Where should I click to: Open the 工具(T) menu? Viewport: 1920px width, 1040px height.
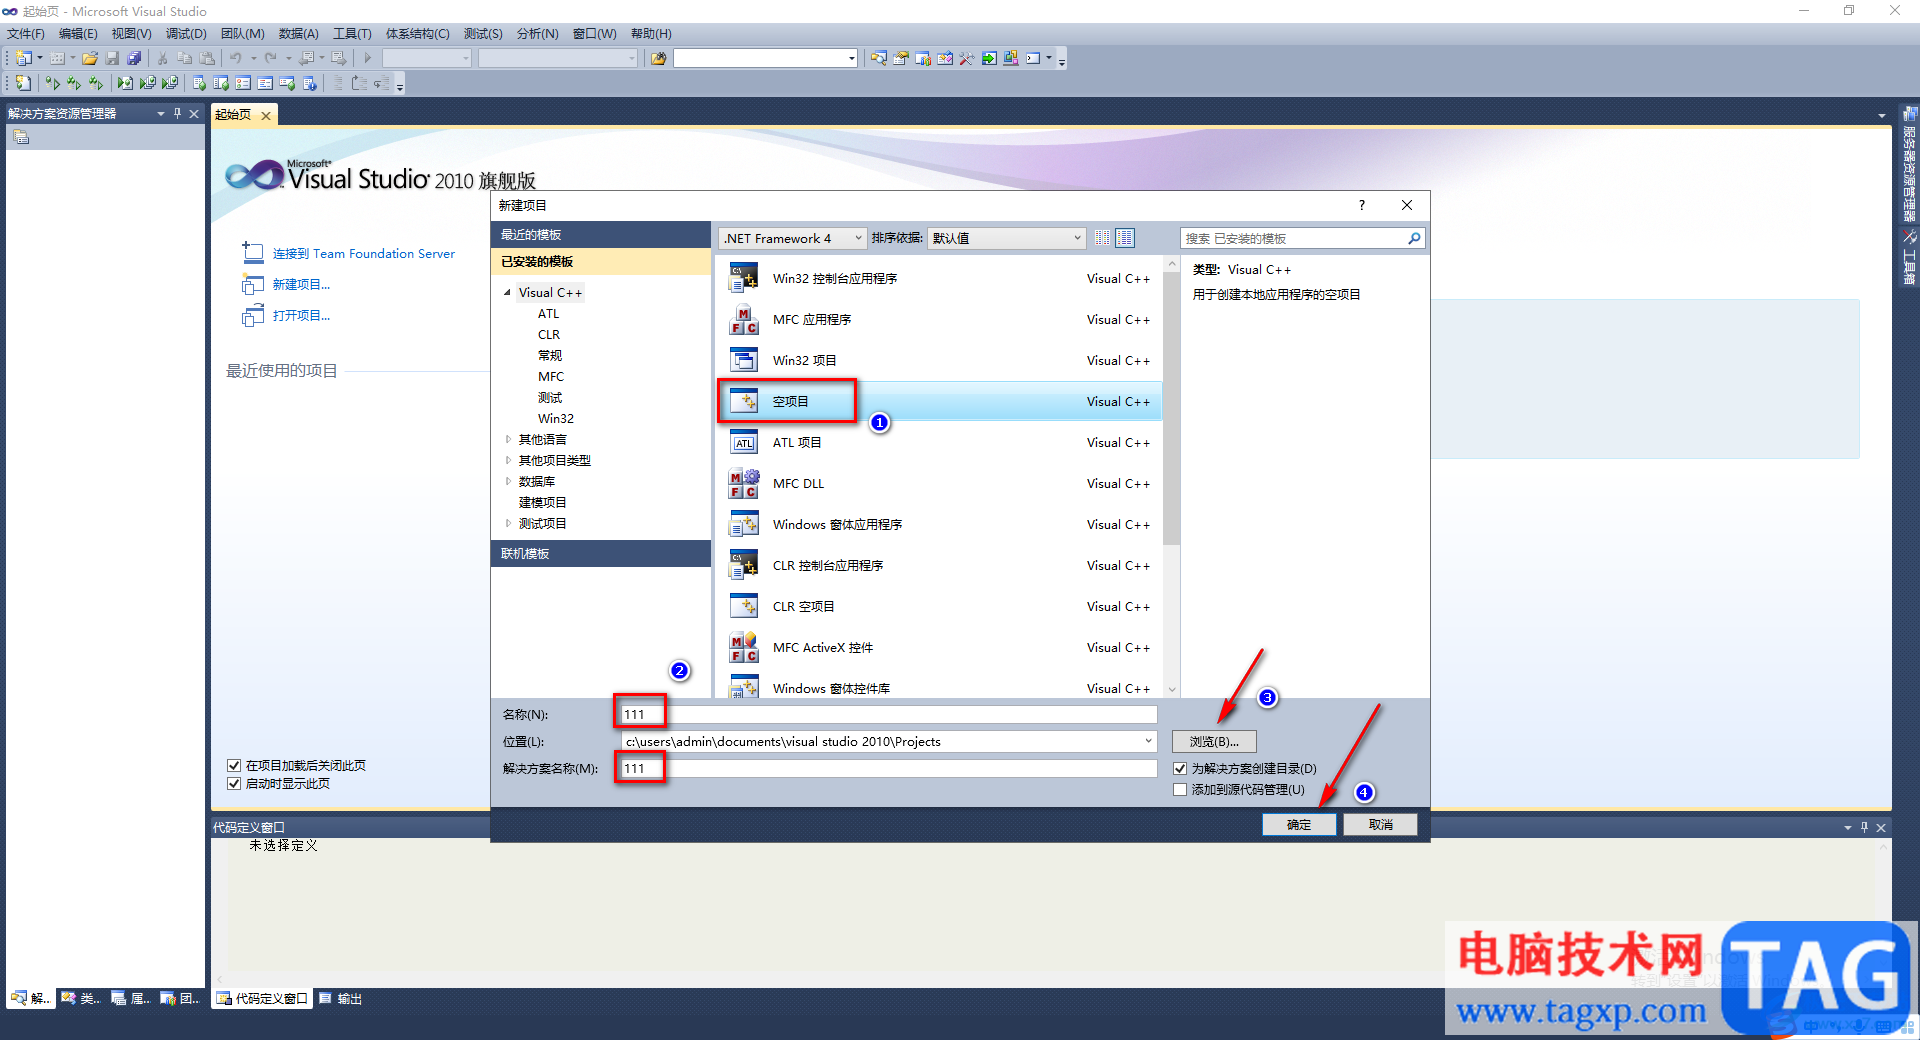pyautogui.click(x=352, y=33)
